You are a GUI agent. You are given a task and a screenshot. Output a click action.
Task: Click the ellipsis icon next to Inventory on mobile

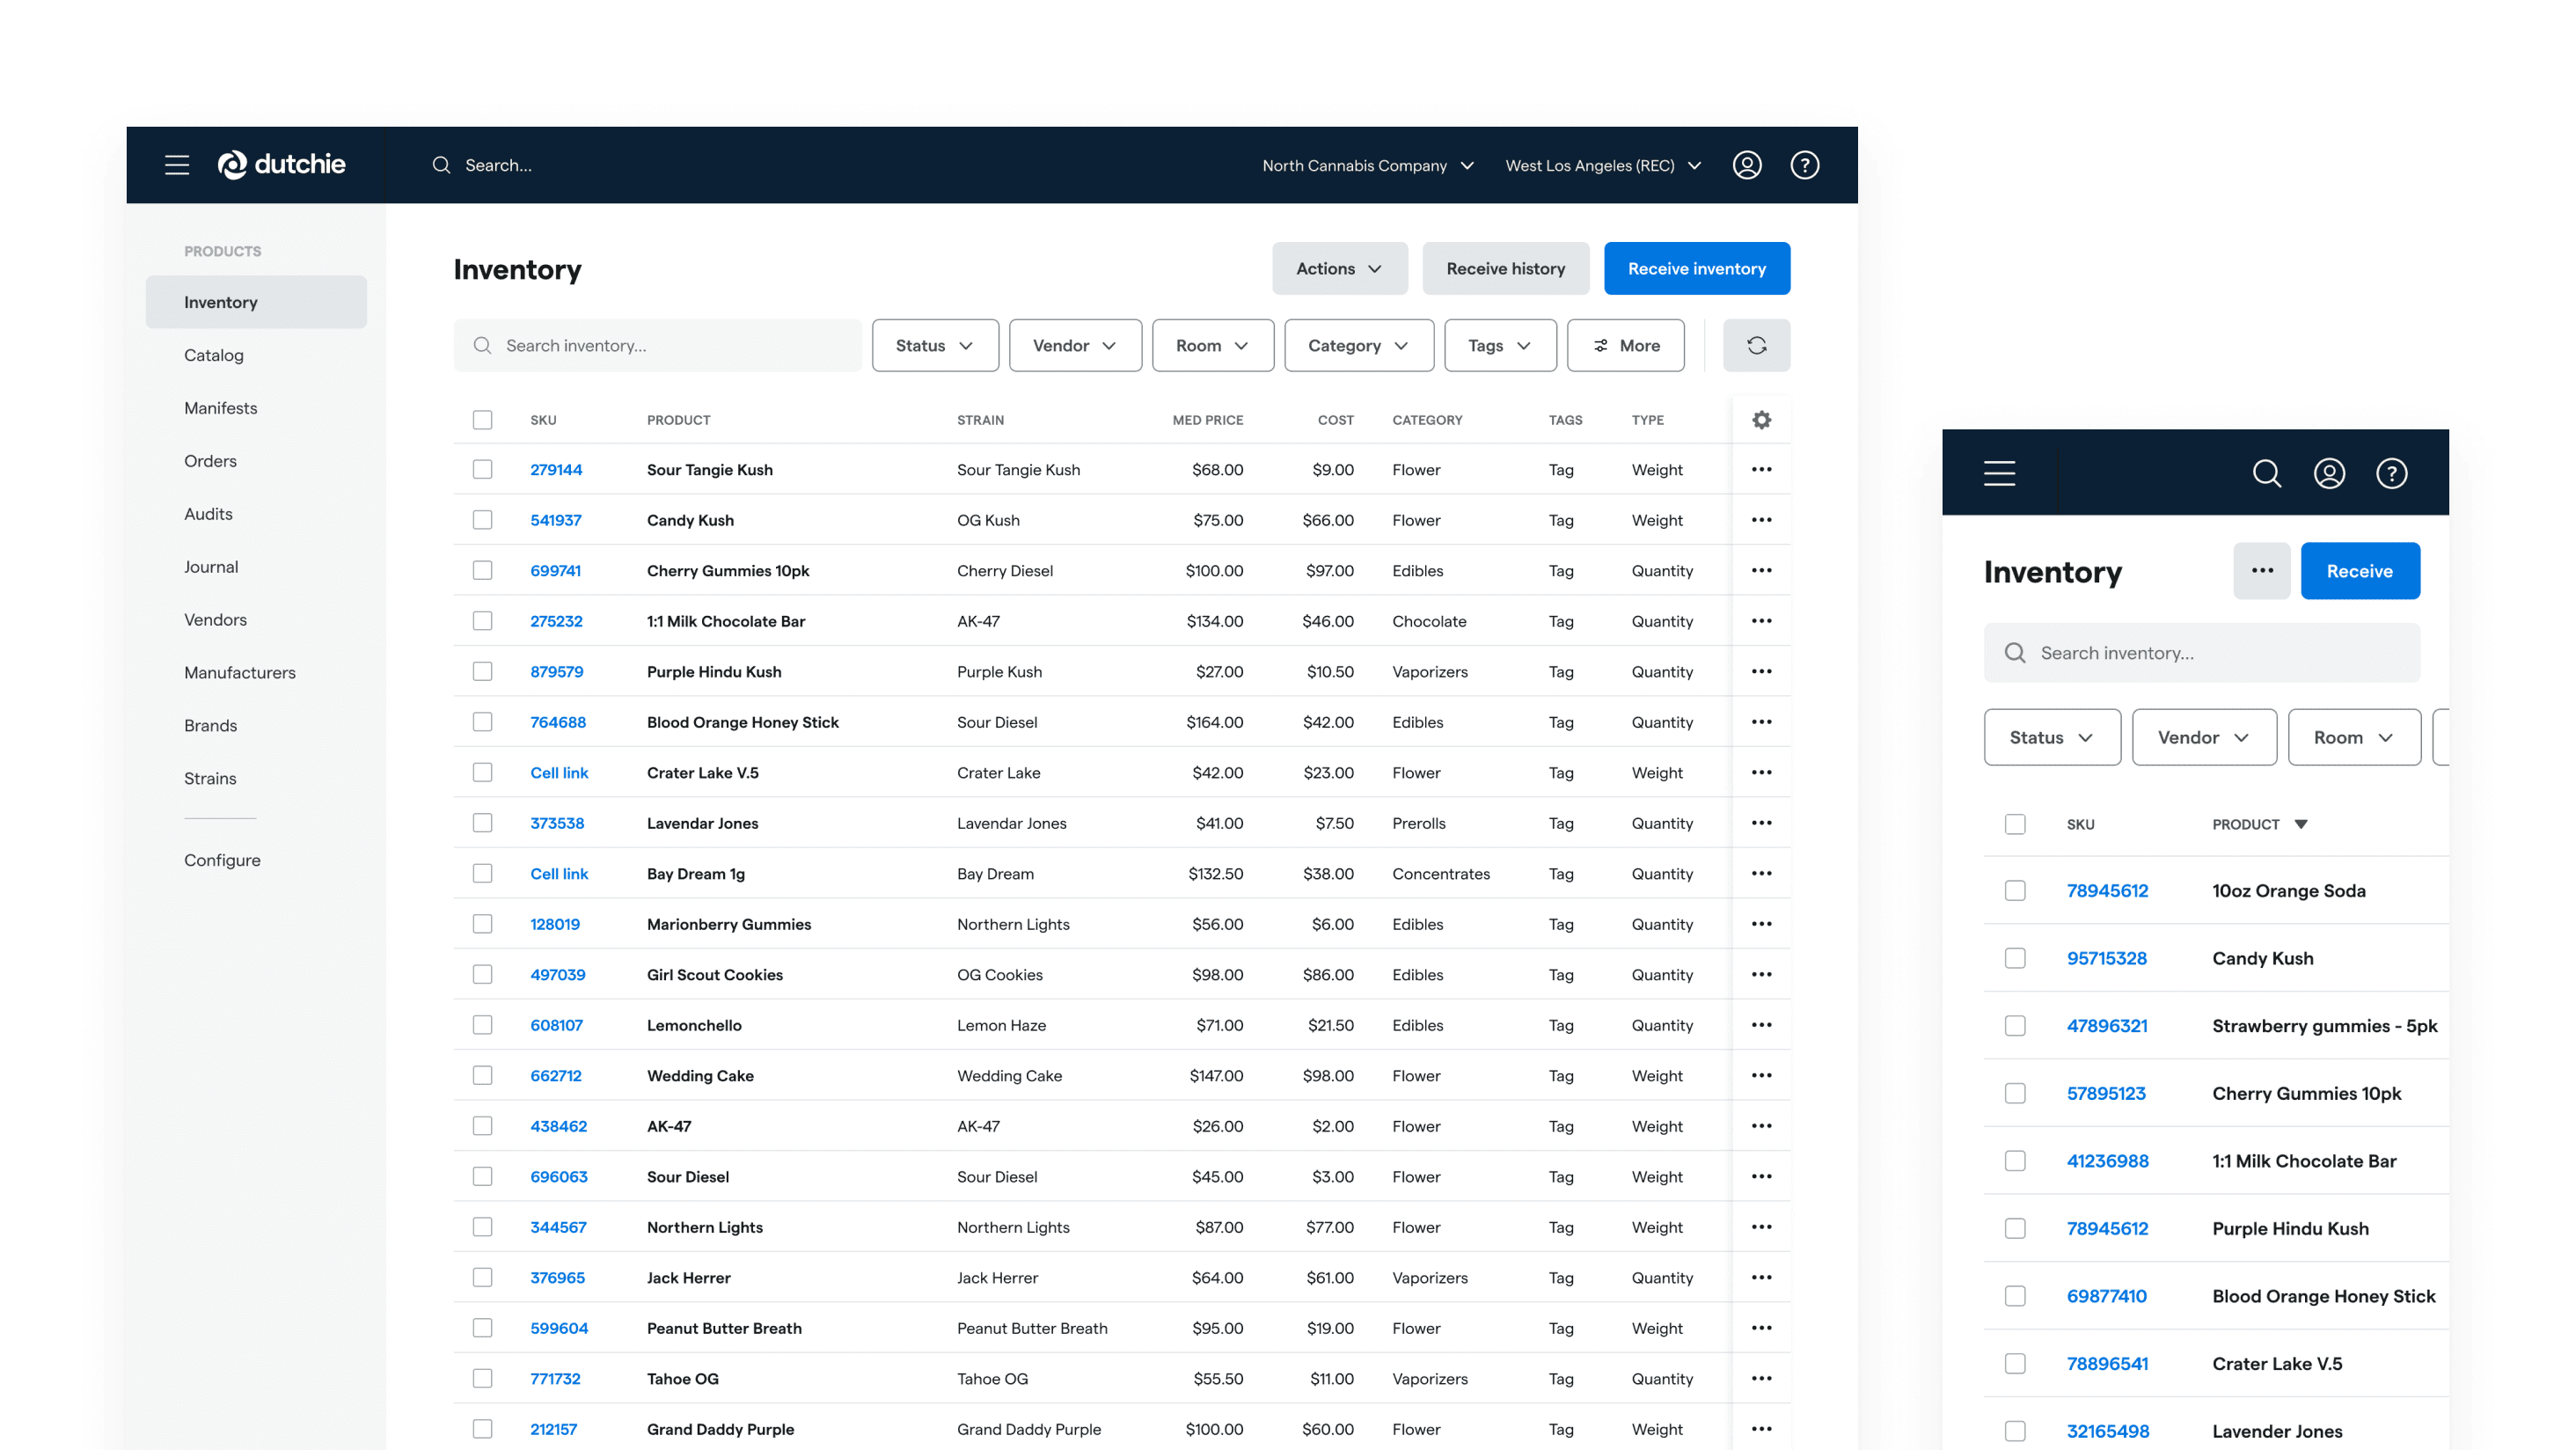[x=2262, y=570]
